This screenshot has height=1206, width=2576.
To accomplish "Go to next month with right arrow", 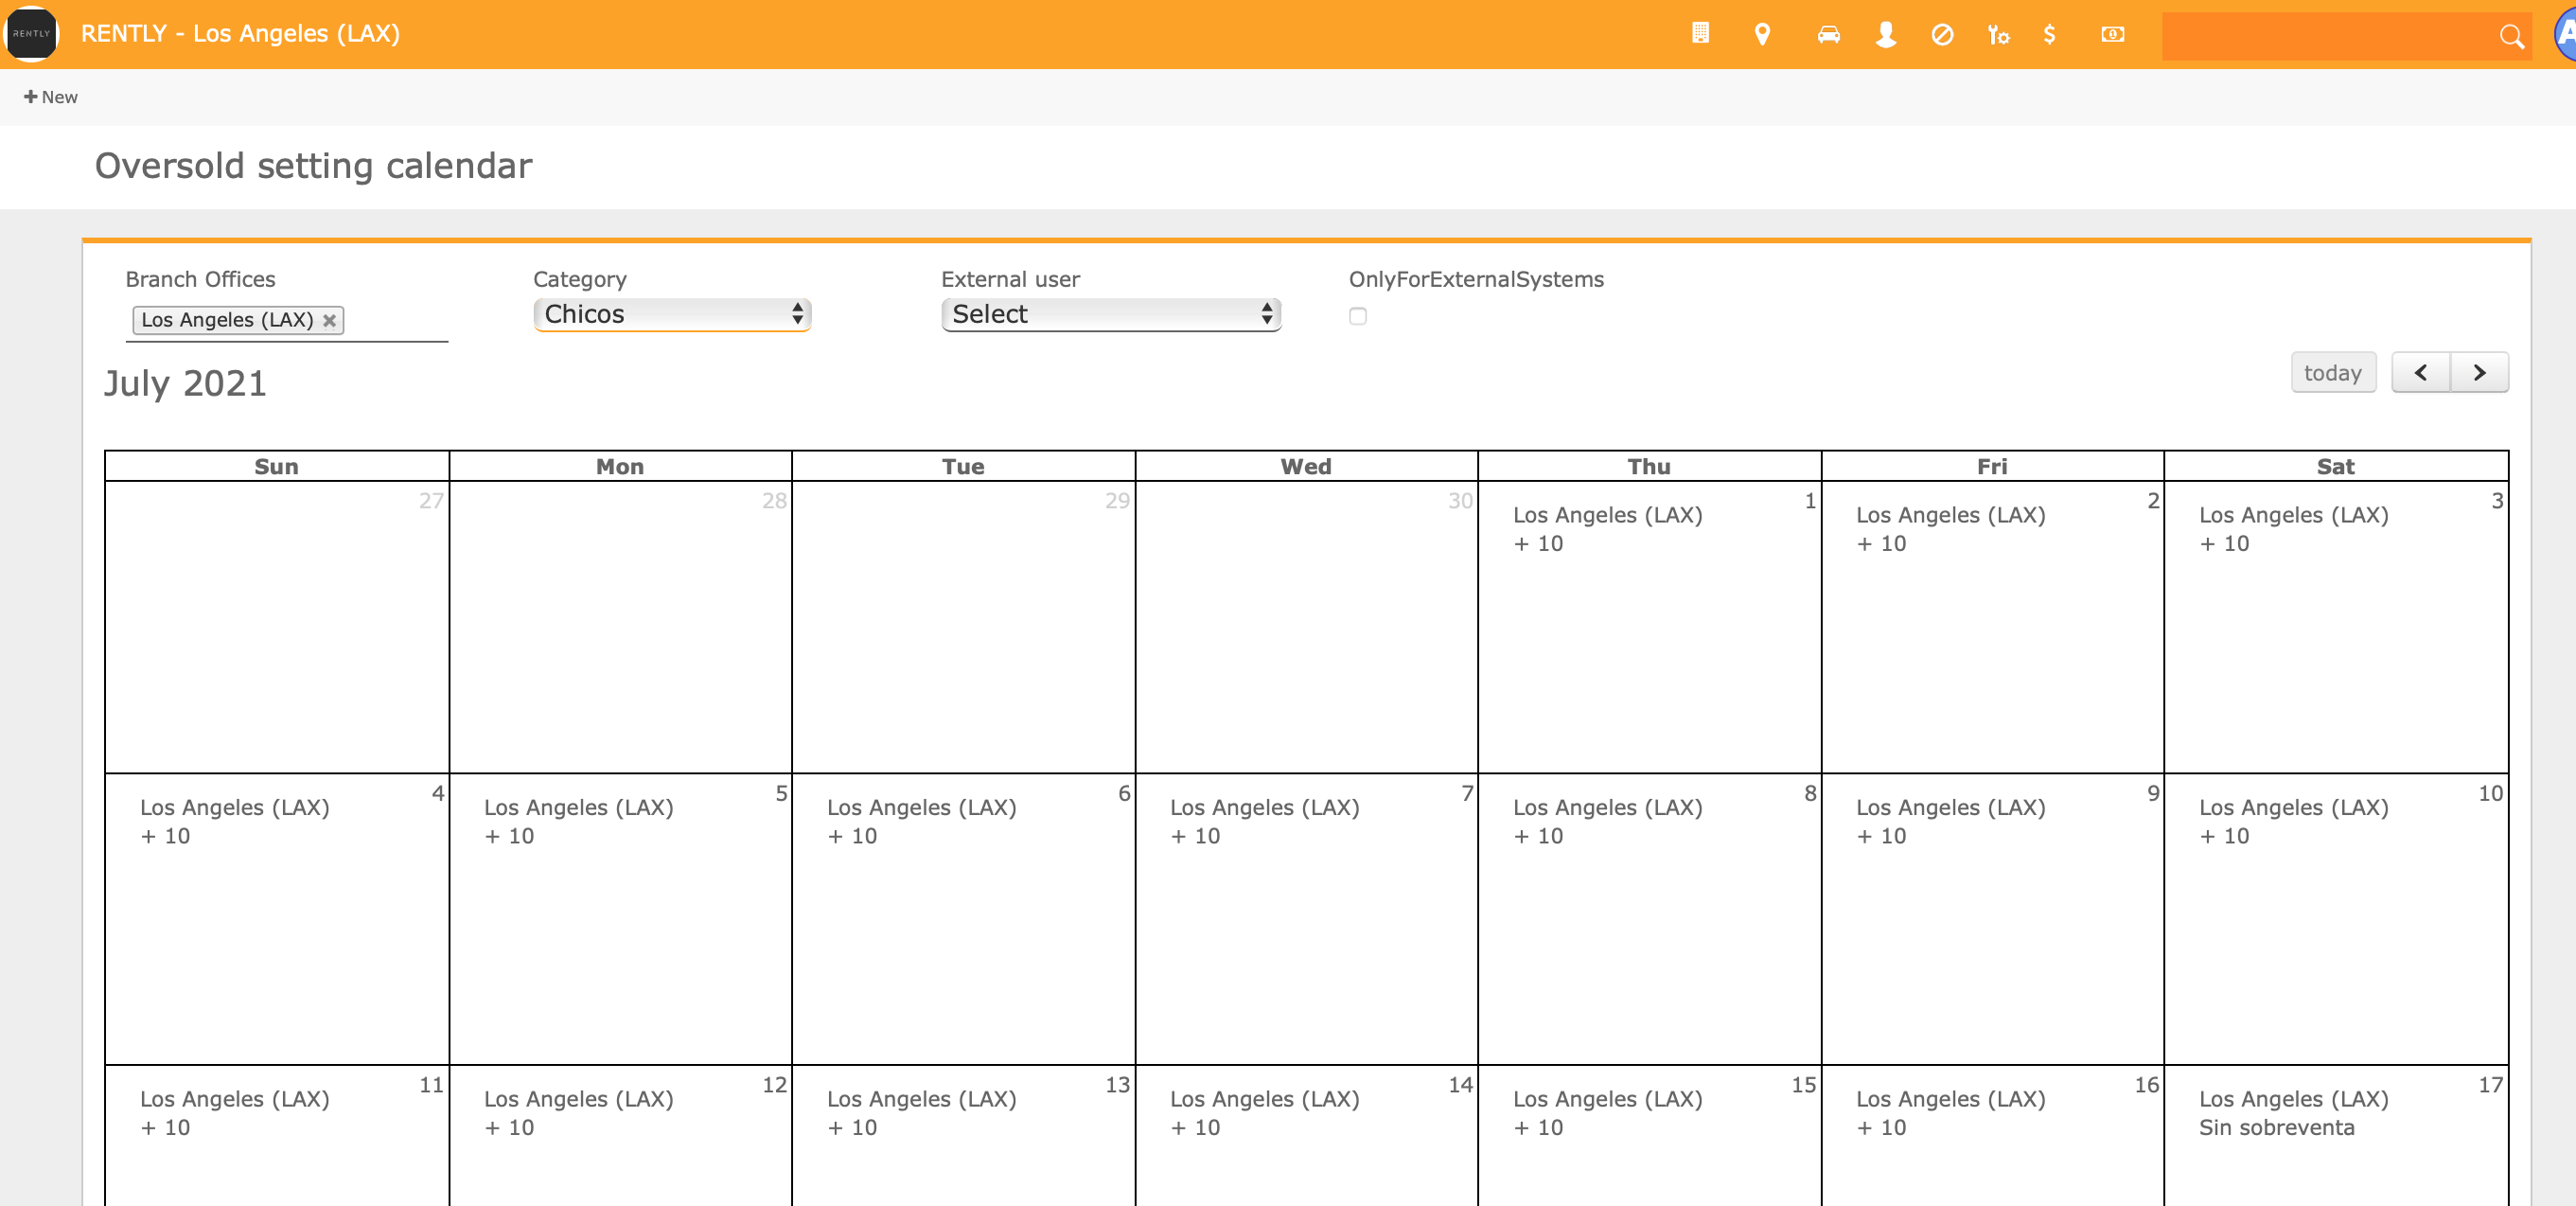I will [2479, 372].
